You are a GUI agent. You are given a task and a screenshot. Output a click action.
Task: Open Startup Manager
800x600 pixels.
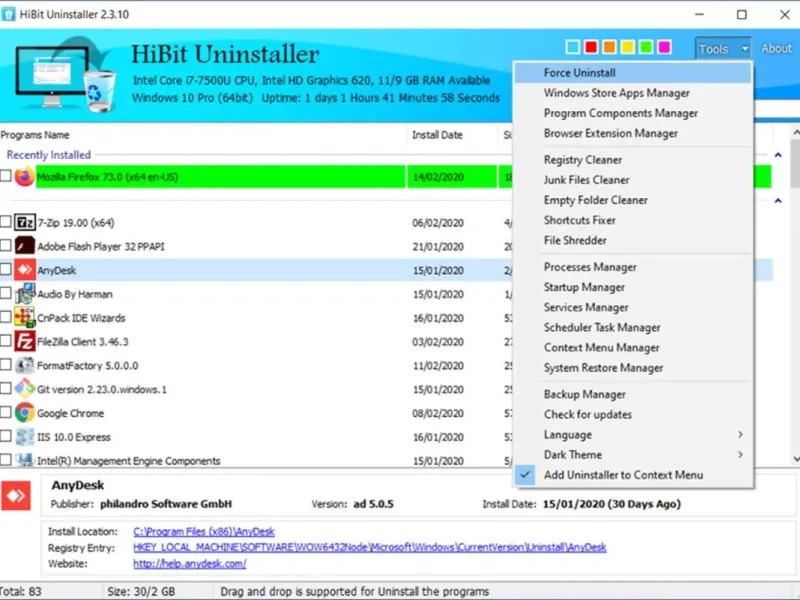(x=633, y=287)
